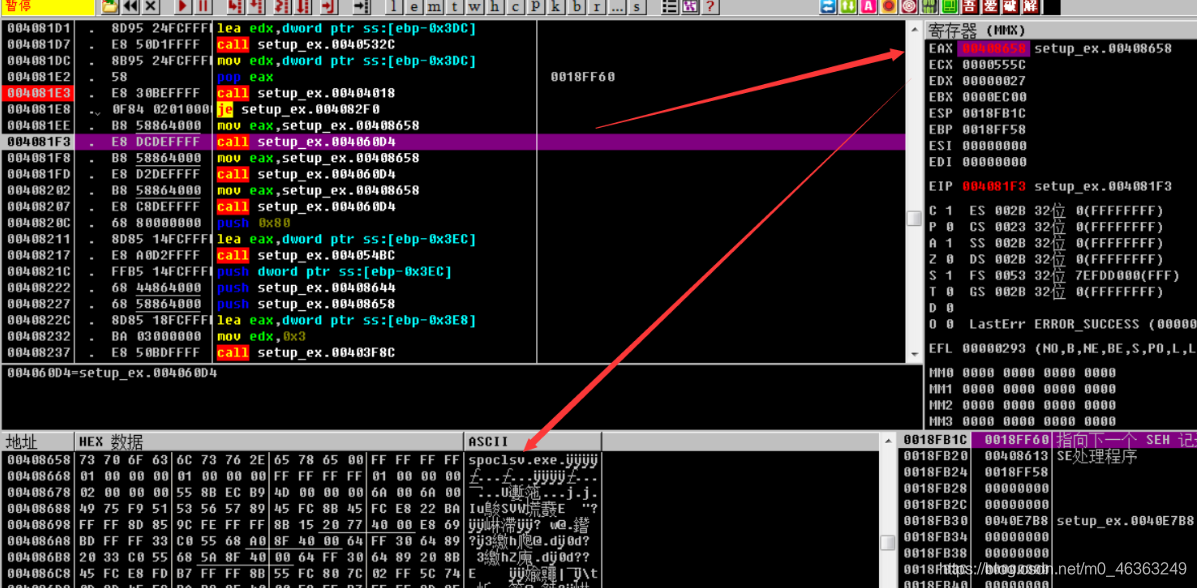Viewport: 1197px width, 588px height.
Task: Click the Trace over icon
Action: 303,7
